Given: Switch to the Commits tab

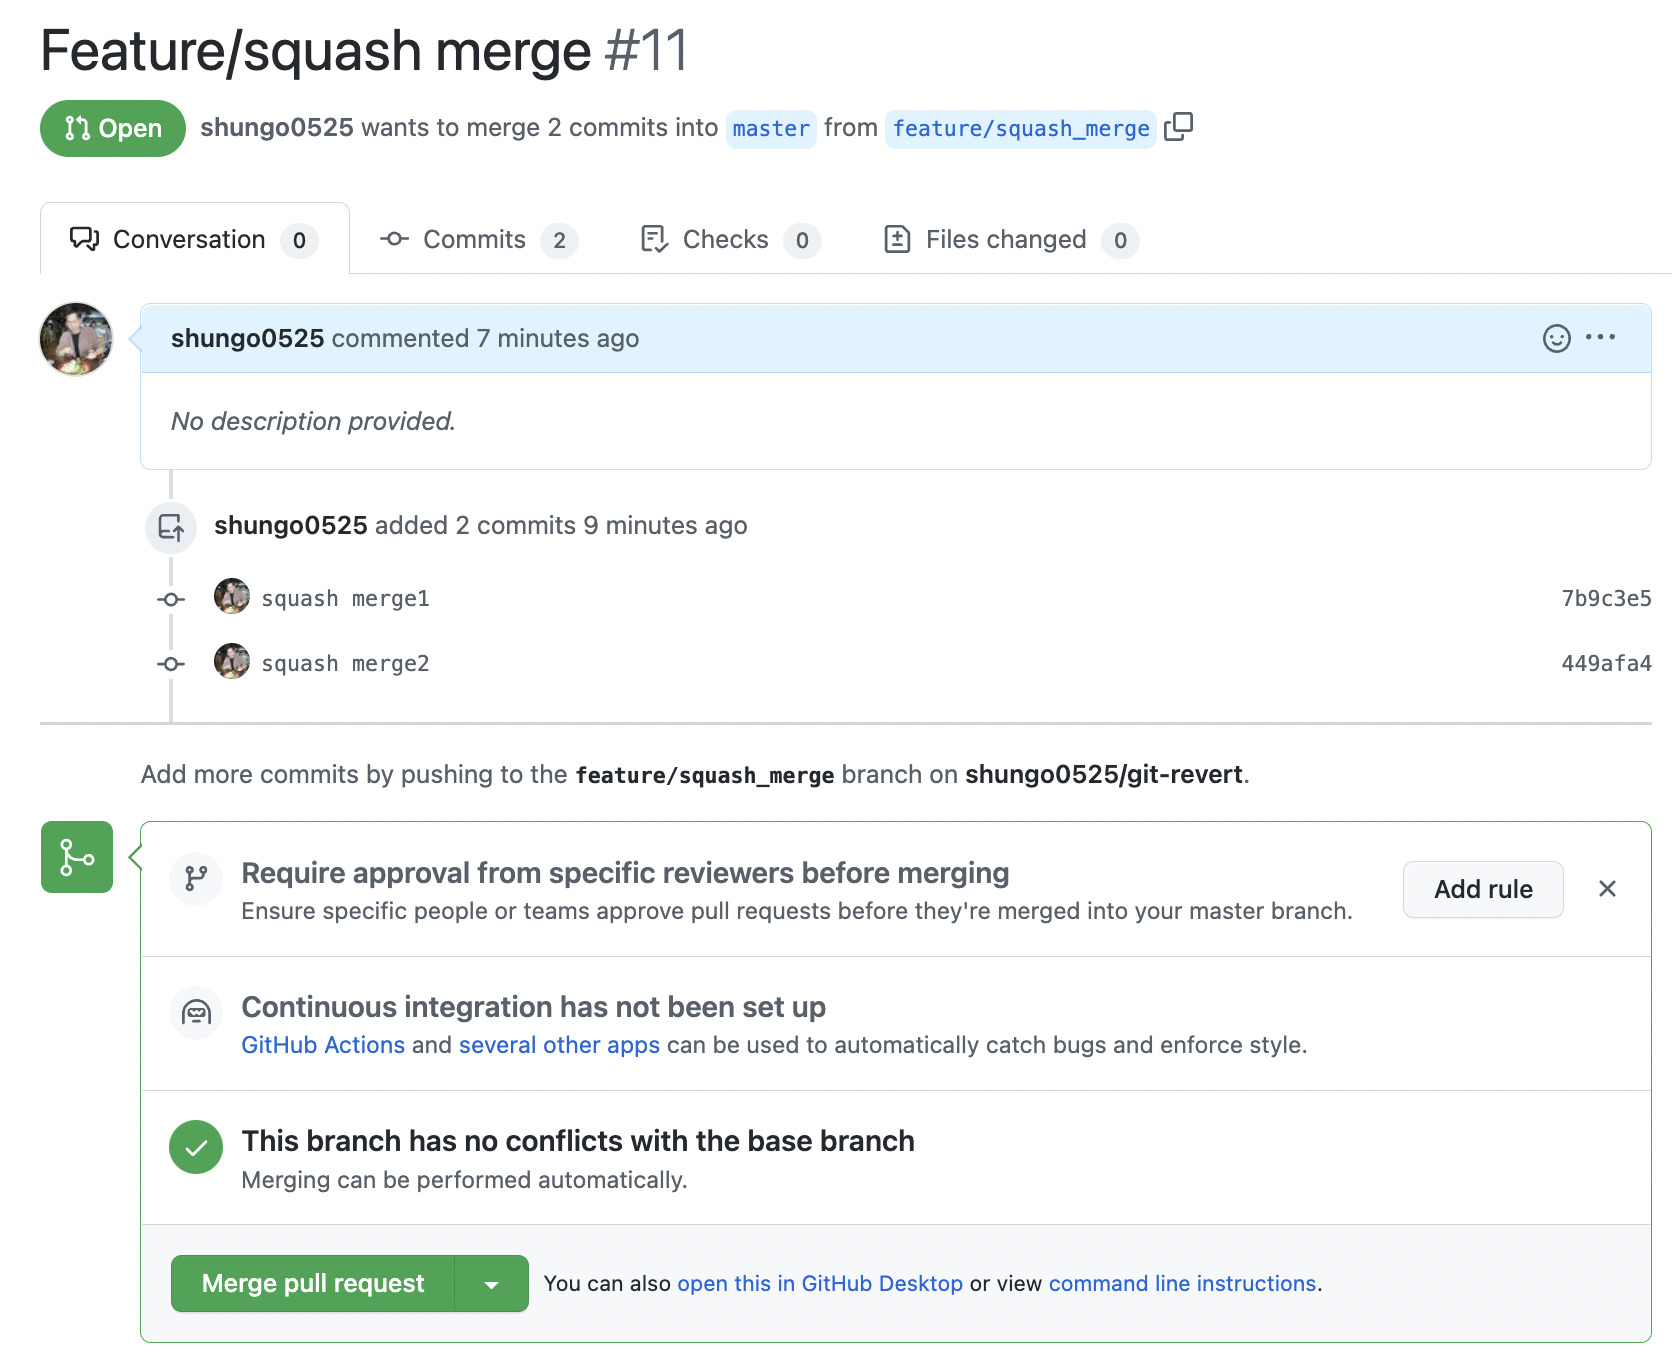Looking at the screenshot, I should (474, 239).
